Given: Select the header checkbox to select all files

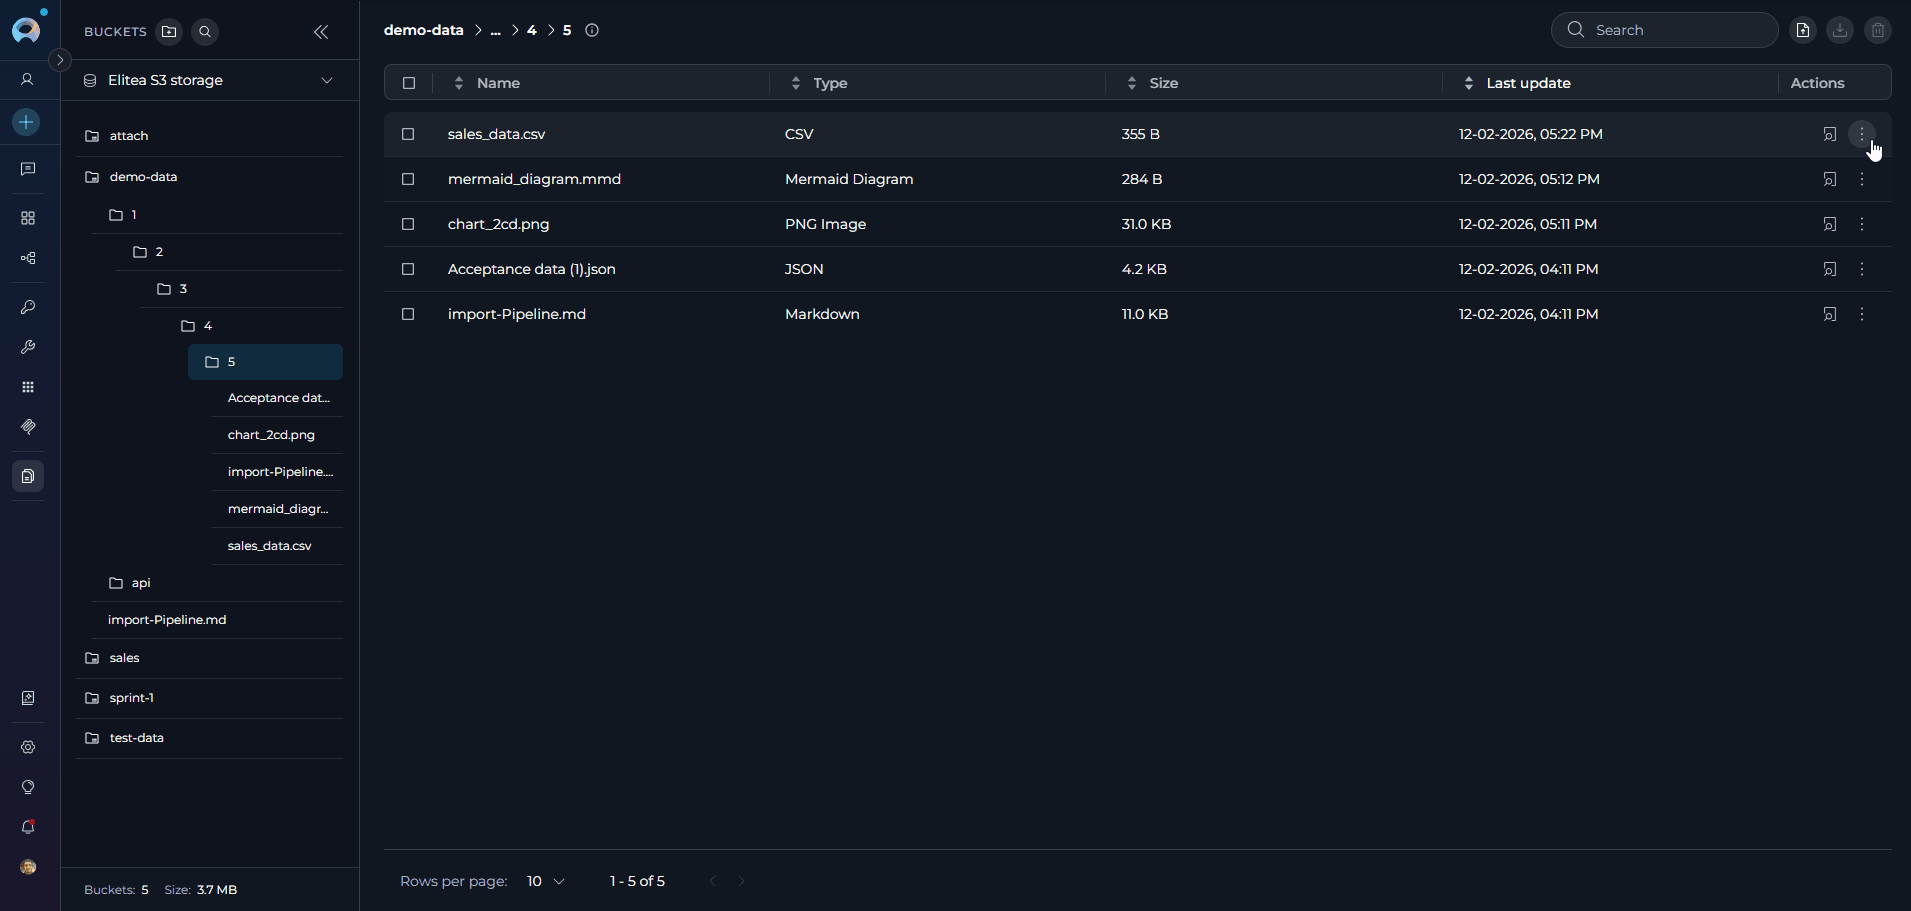Looking at the screenshot, I should 408,83.
